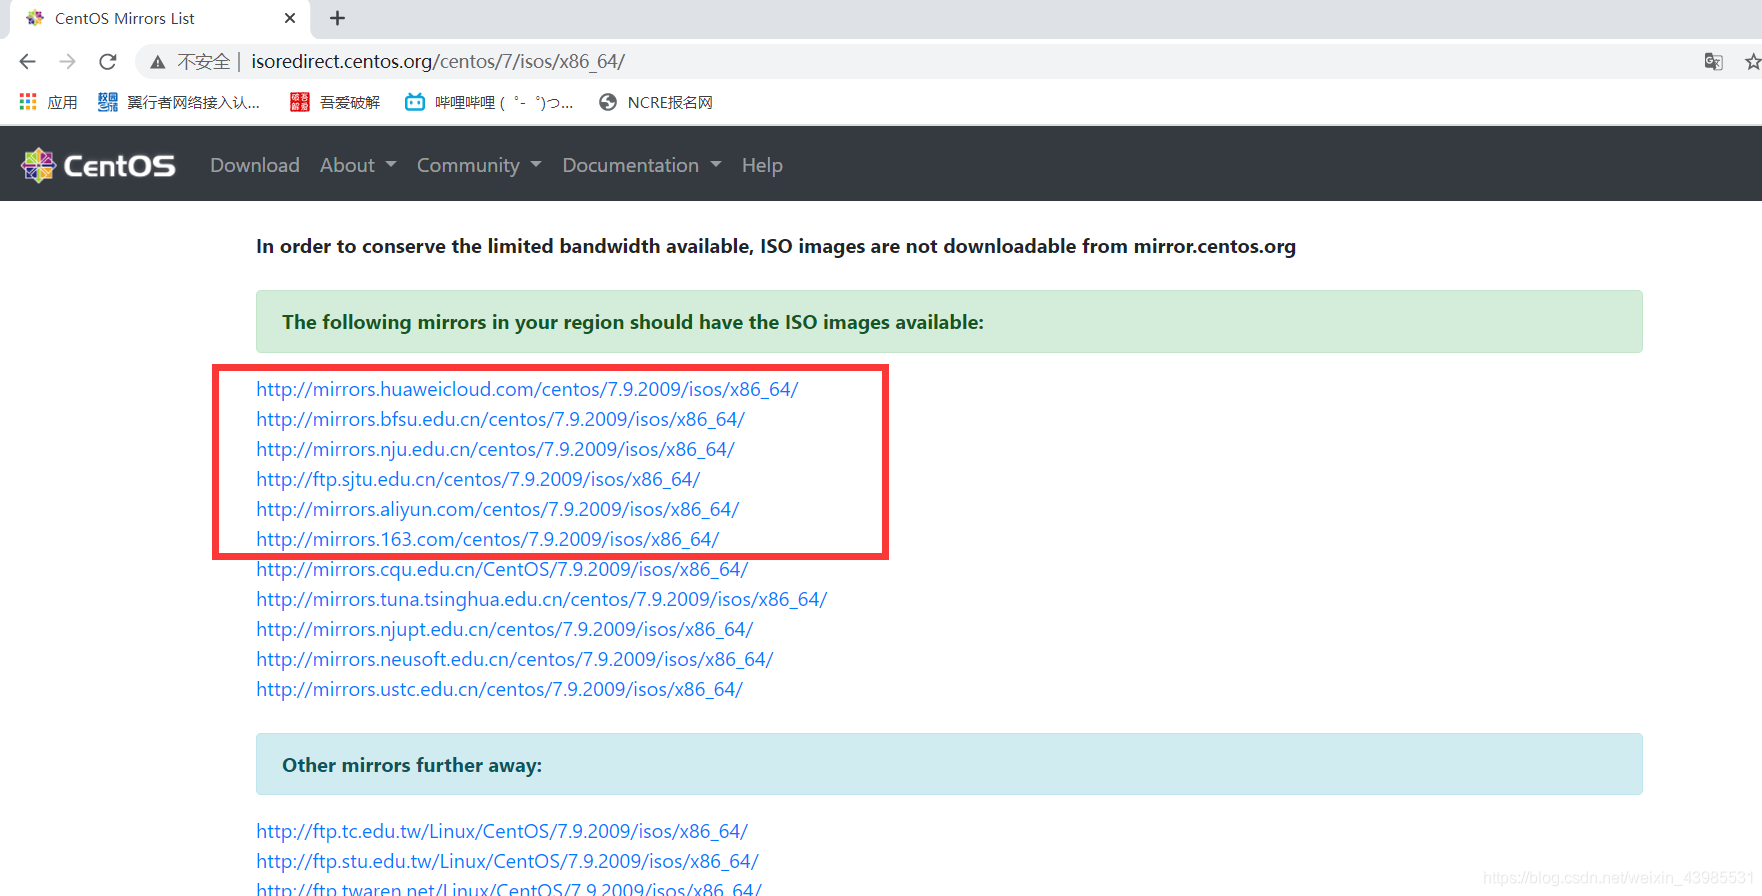The image size is (1762, 896).
Task: Open the NCRE报名网 bookmark
Action: pyautogui.click(x=656, y=102)
